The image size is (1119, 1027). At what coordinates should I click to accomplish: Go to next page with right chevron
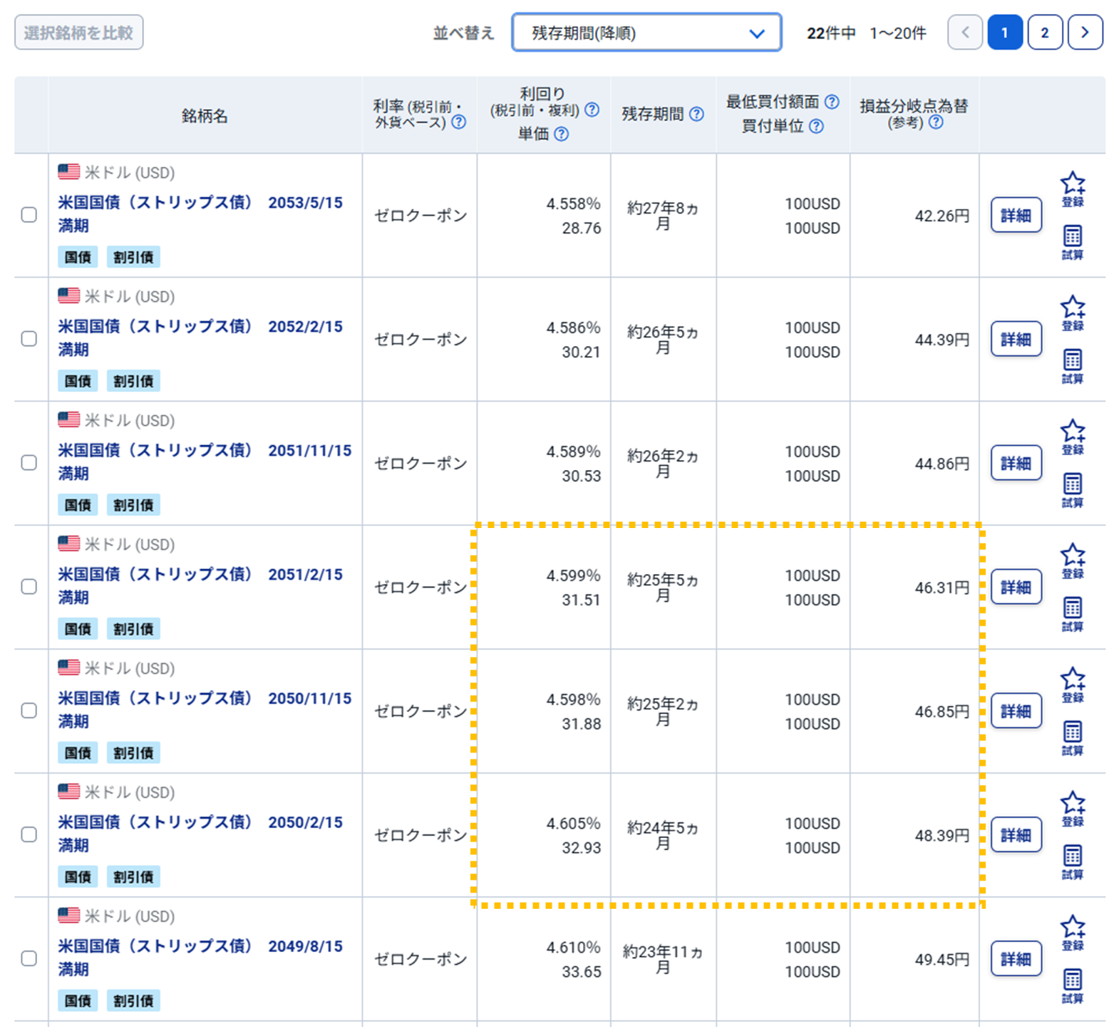click(x=1085, y=33)
